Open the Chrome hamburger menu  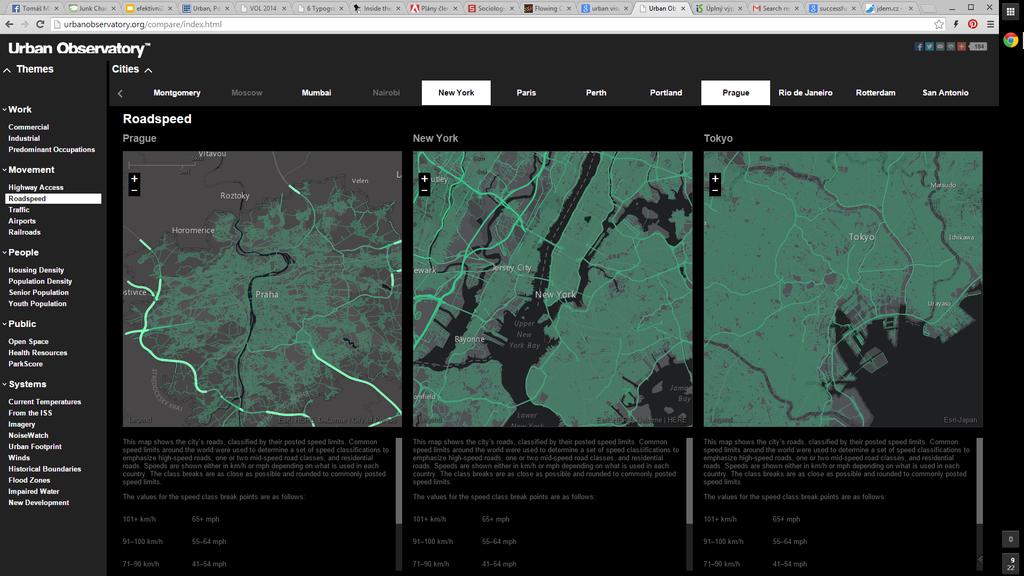pos(990,24)
